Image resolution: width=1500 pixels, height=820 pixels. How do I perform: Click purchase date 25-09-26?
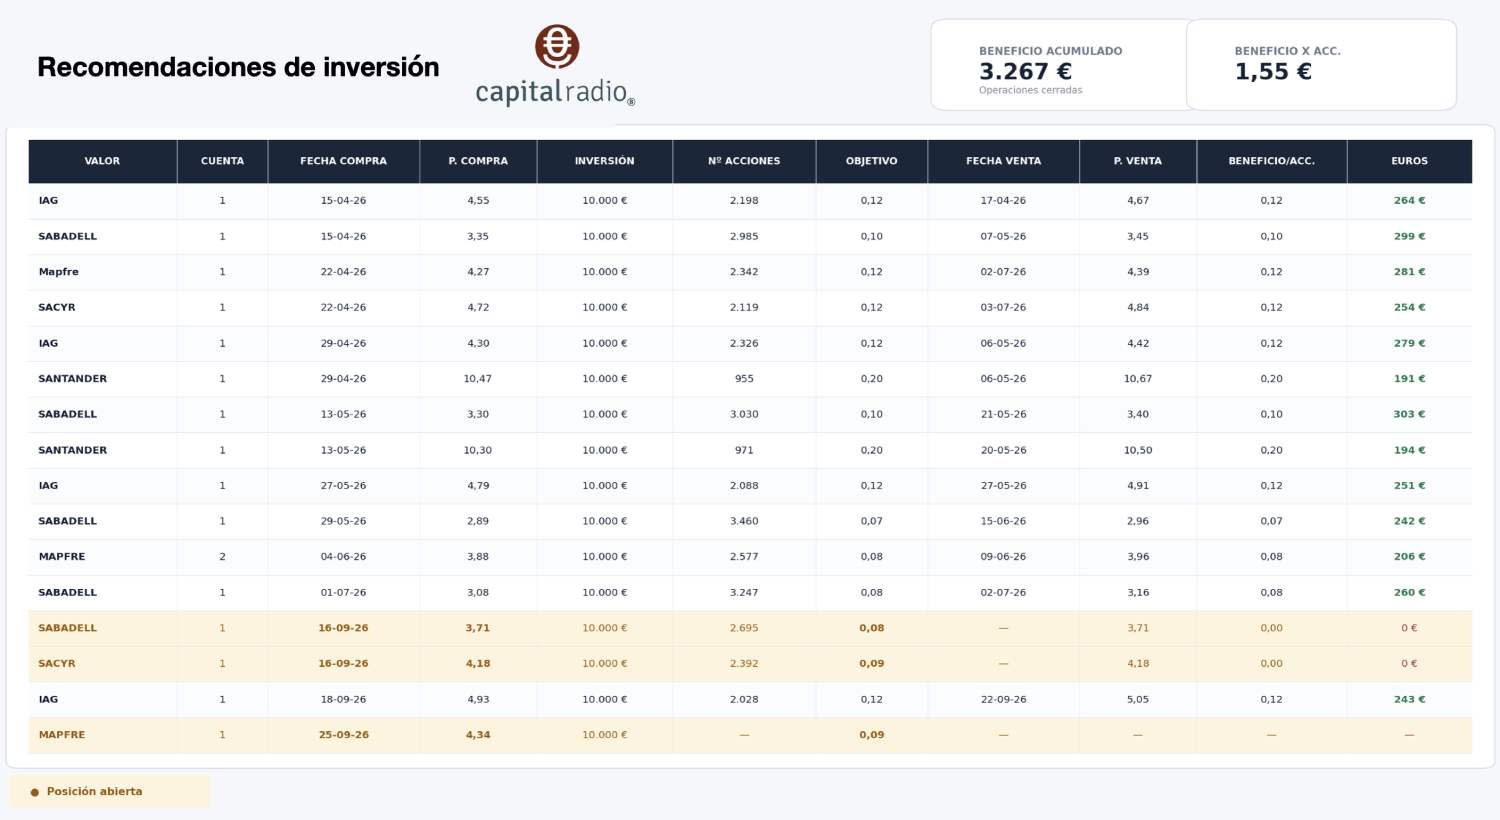tap(343, 735)
